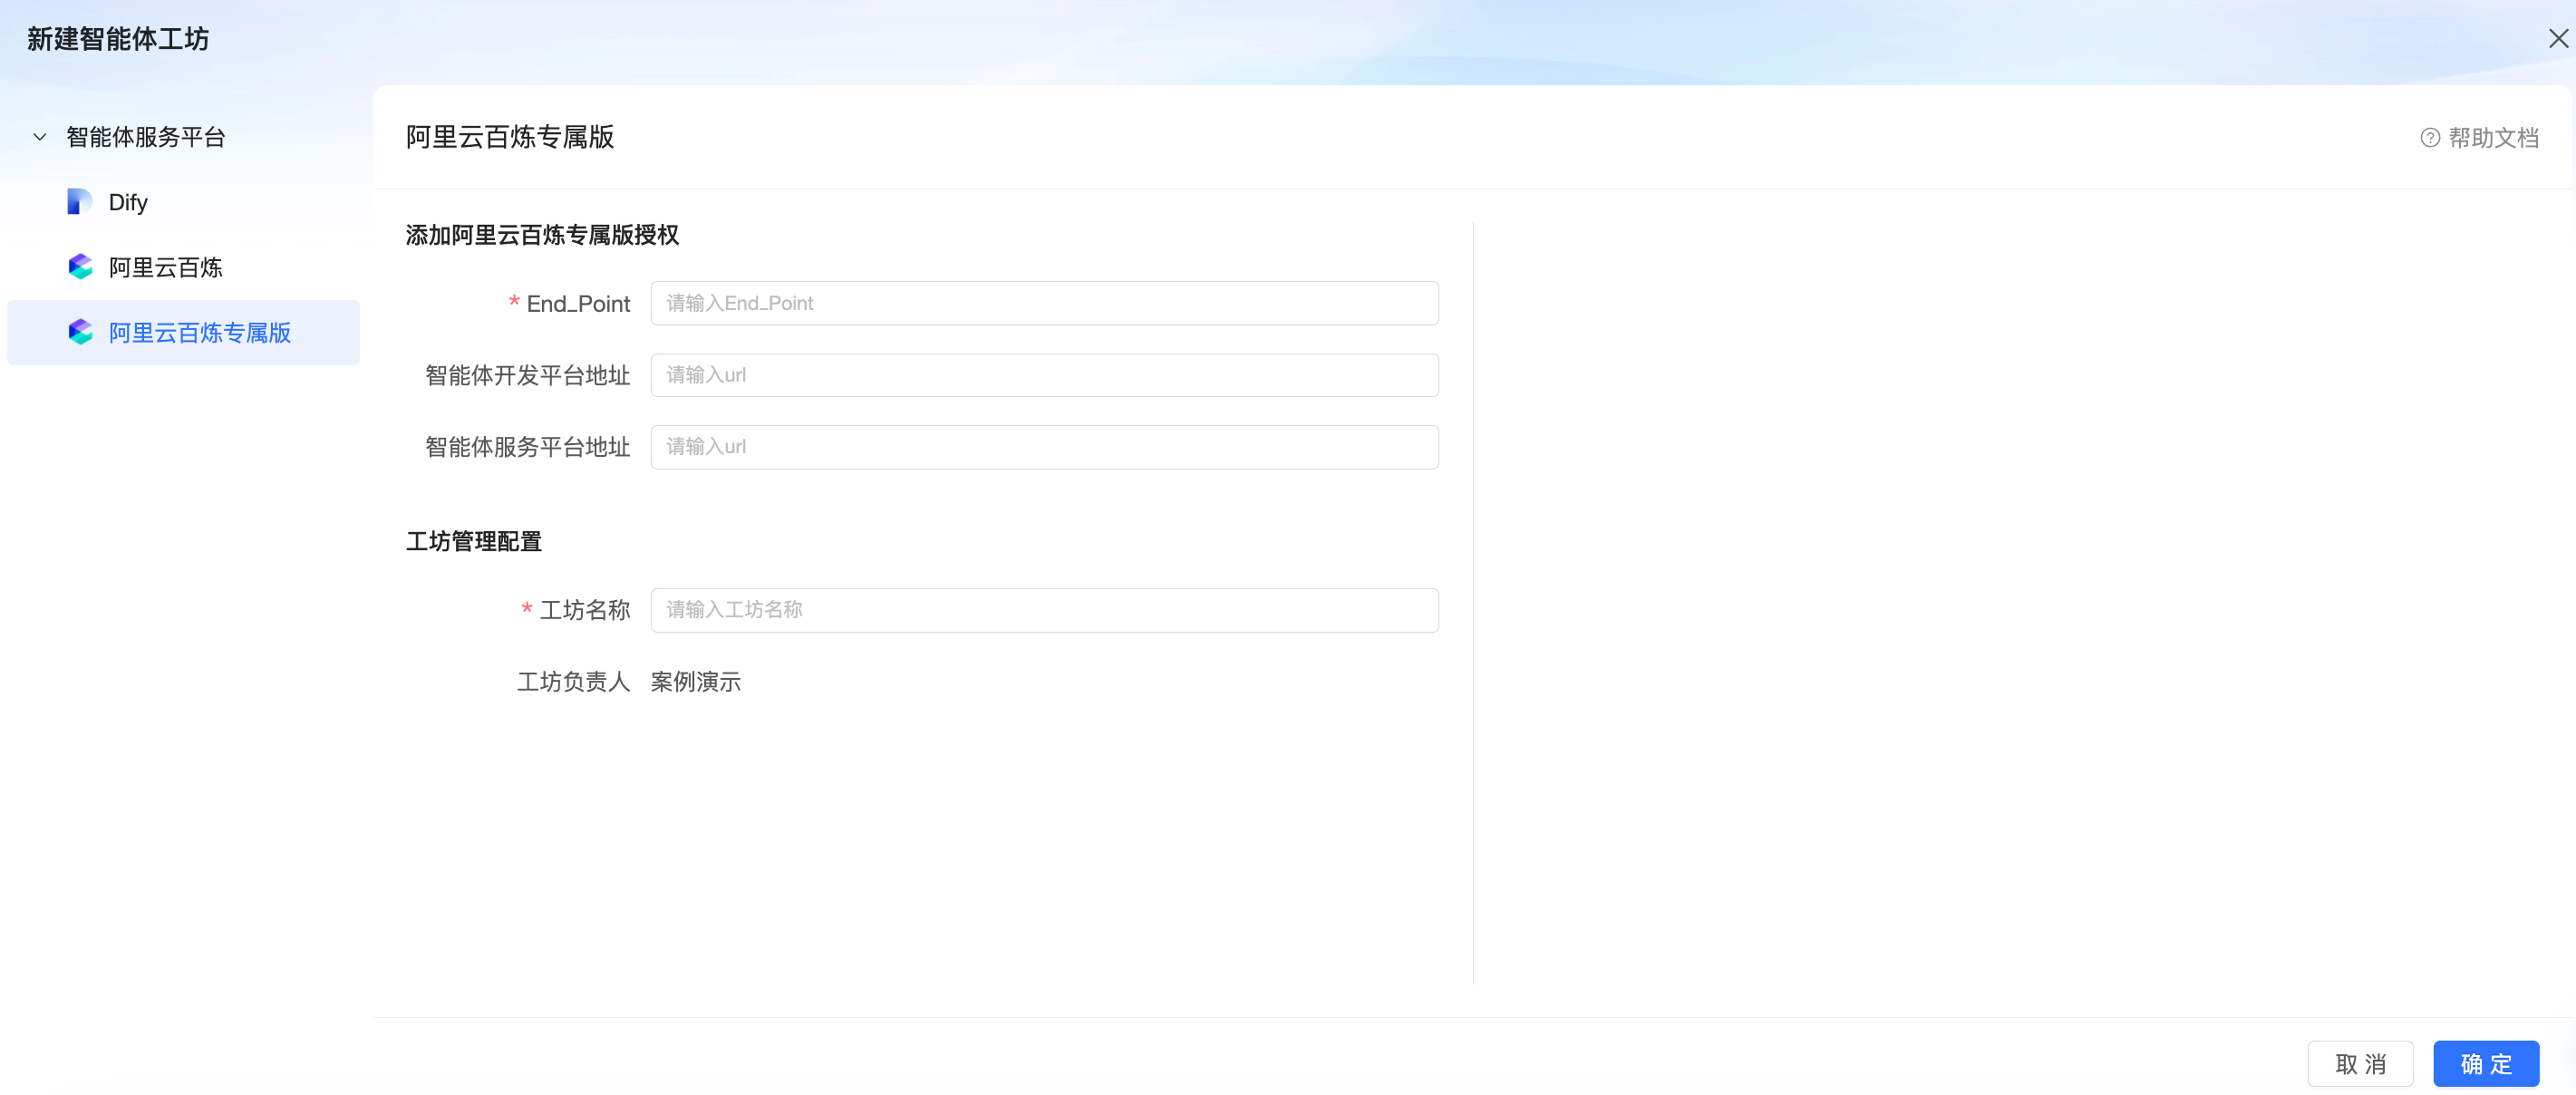
Task: Collapse the 智能体服务平台 tree chevron
Action: (40, 137)
